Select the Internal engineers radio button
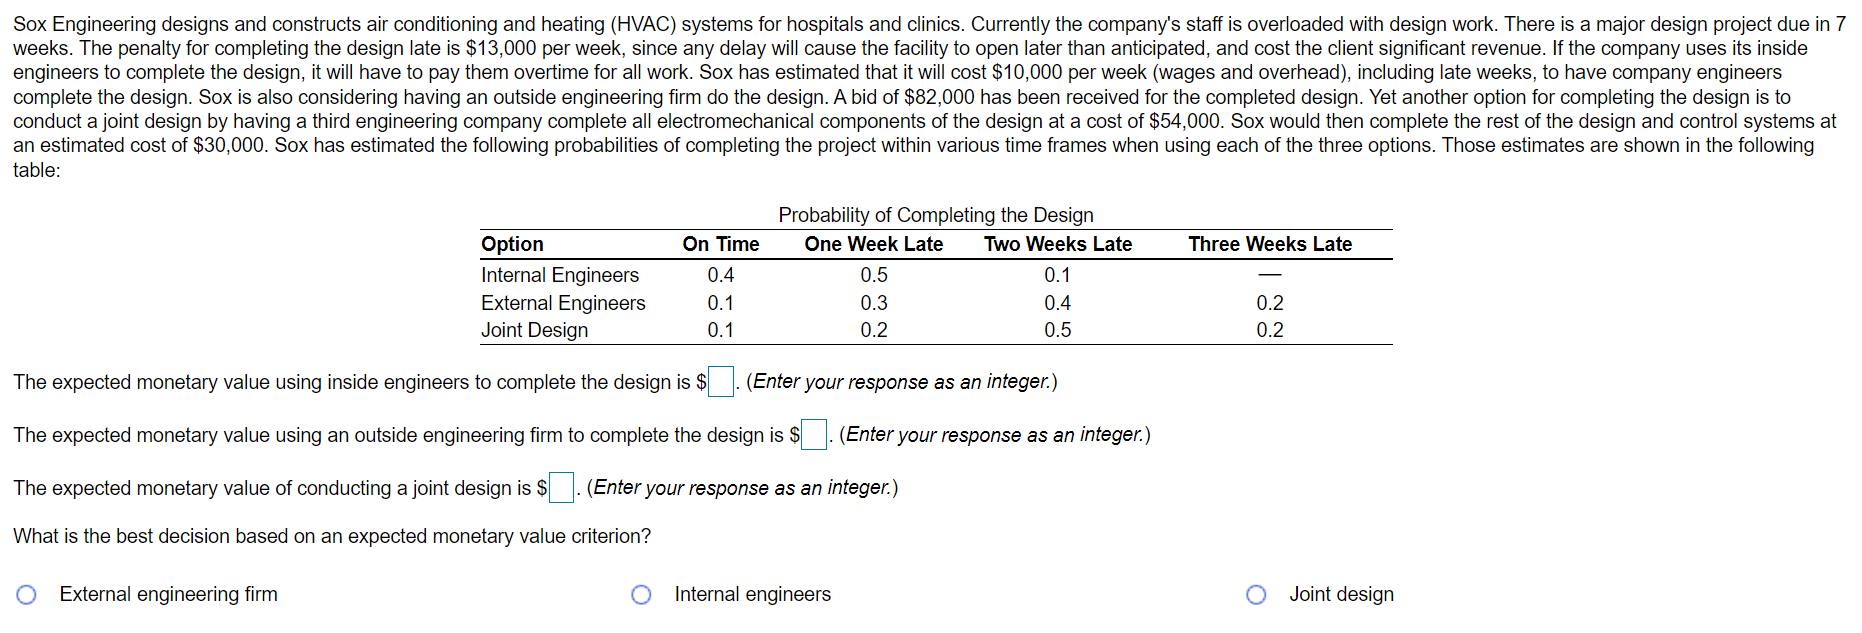The image size is (1862, 633). click(643, 594)
